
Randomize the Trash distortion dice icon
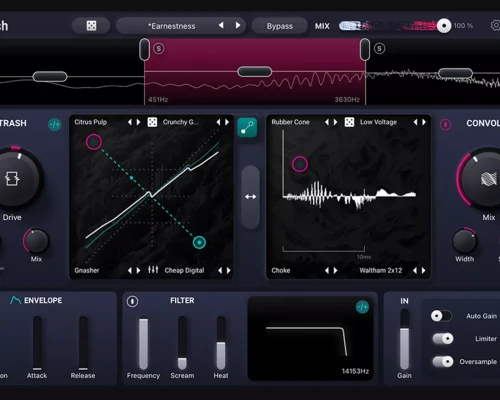152,122
